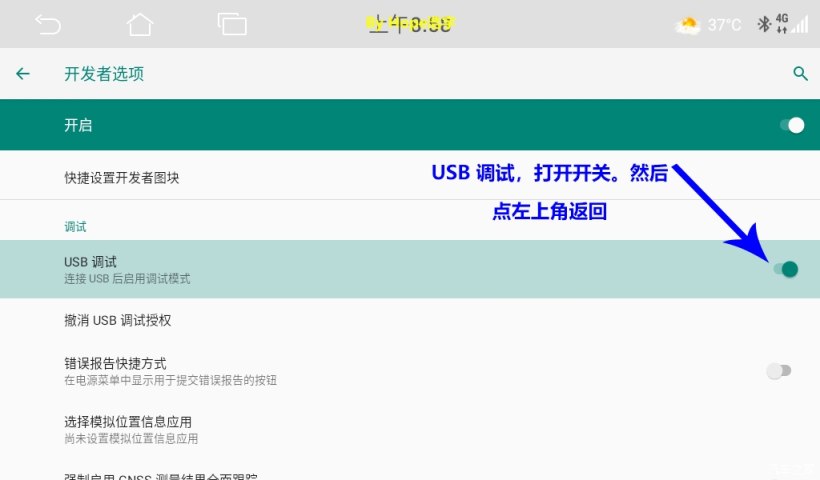
Task: Tap 在电源菜单中显示用于提交错误报告的按钮 description
Action: click(170, 380)
